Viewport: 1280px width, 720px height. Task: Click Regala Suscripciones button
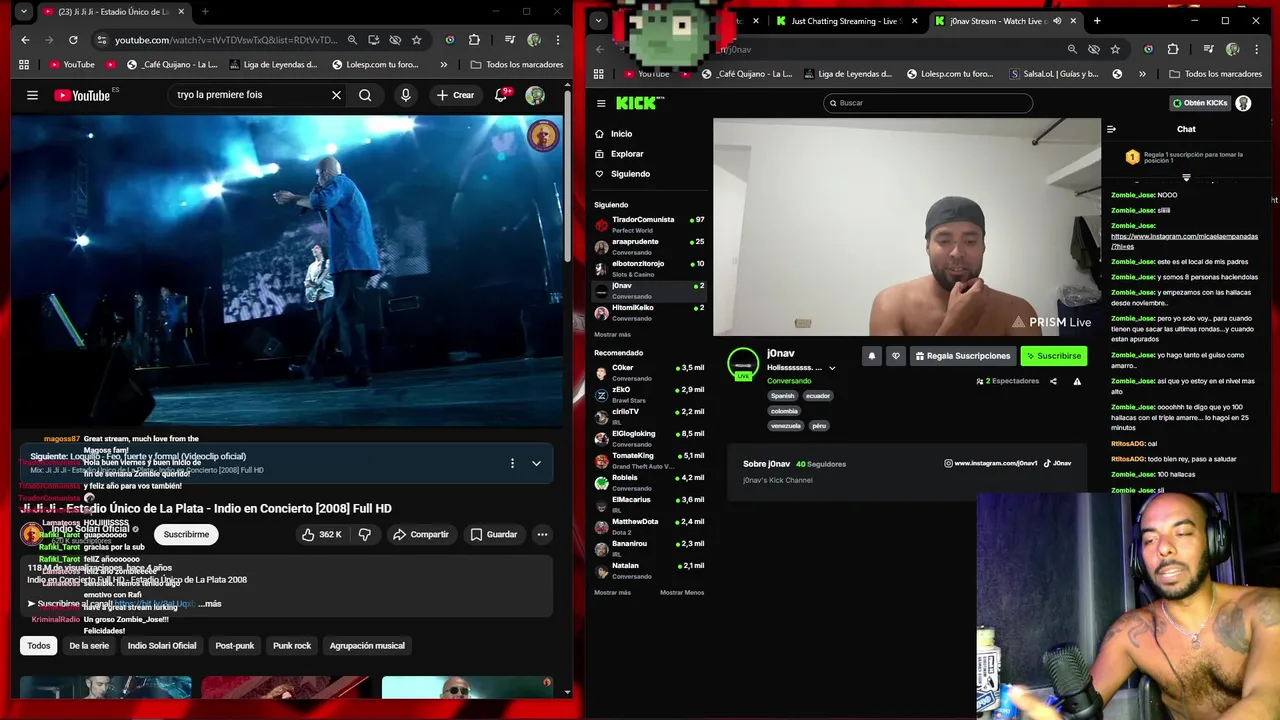coord(961,356)
